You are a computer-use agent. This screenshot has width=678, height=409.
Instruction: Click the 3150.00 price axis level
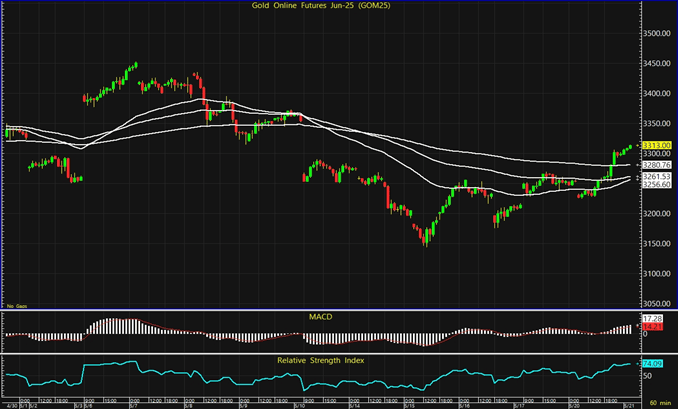click(656, 243)
